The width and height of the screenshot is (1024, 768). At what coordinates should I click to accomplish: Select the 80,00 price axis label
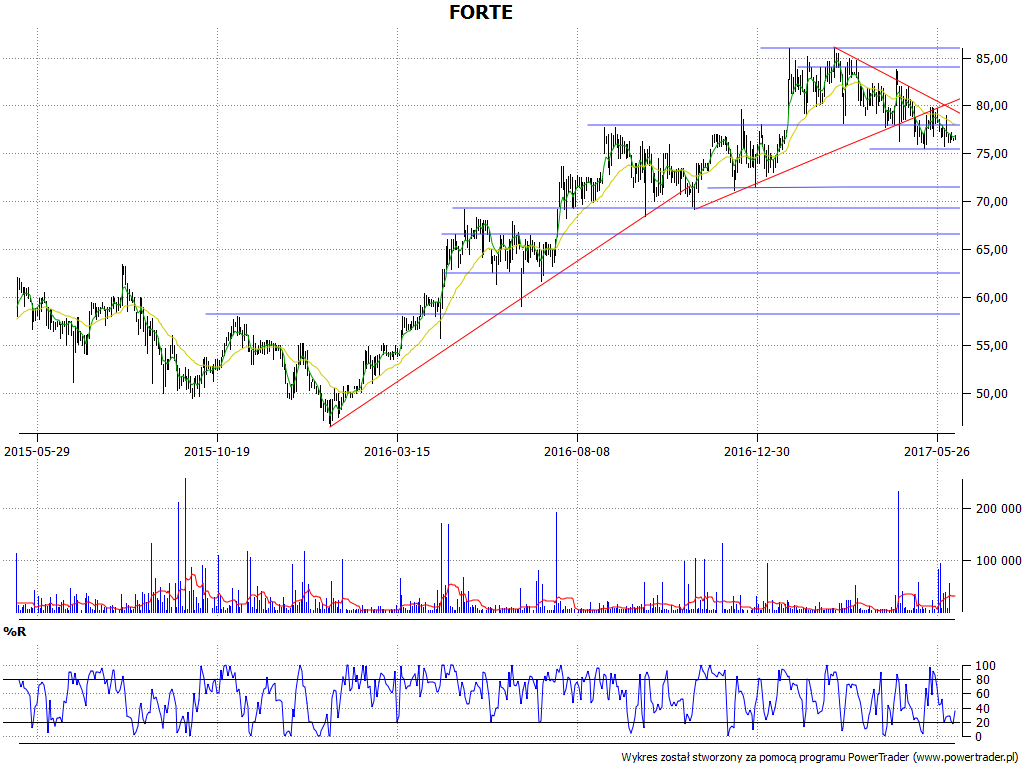991,106
